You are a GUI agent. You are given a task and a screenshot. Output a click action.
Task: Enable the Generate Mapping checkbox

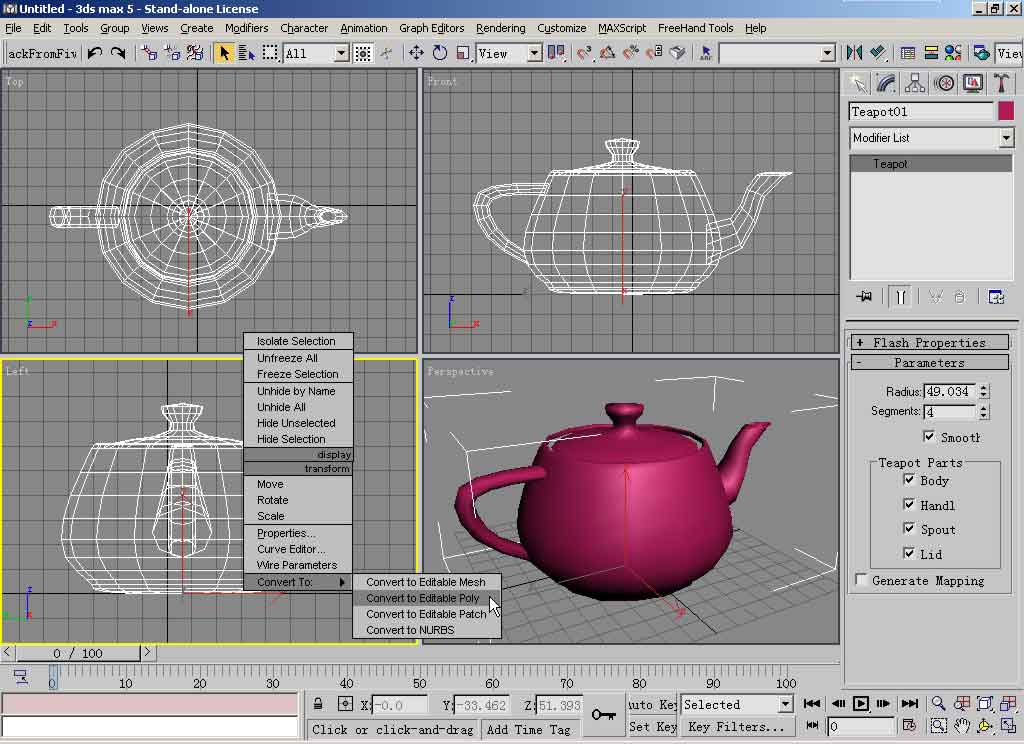click(861, 580)
